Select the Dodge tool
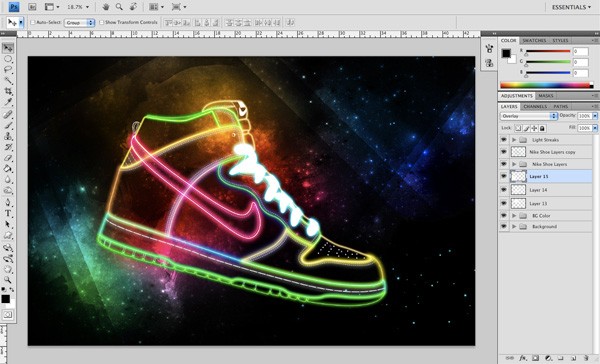Viewport: 600px width, 364px height. click(x=8, y=190)
